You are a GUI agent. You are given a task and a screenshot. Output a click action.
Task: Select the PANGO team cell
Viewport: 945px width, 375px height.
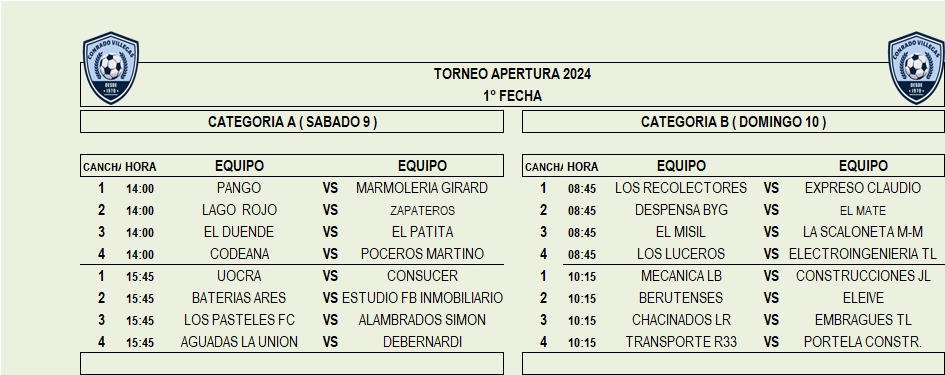[x=239, y=188]
